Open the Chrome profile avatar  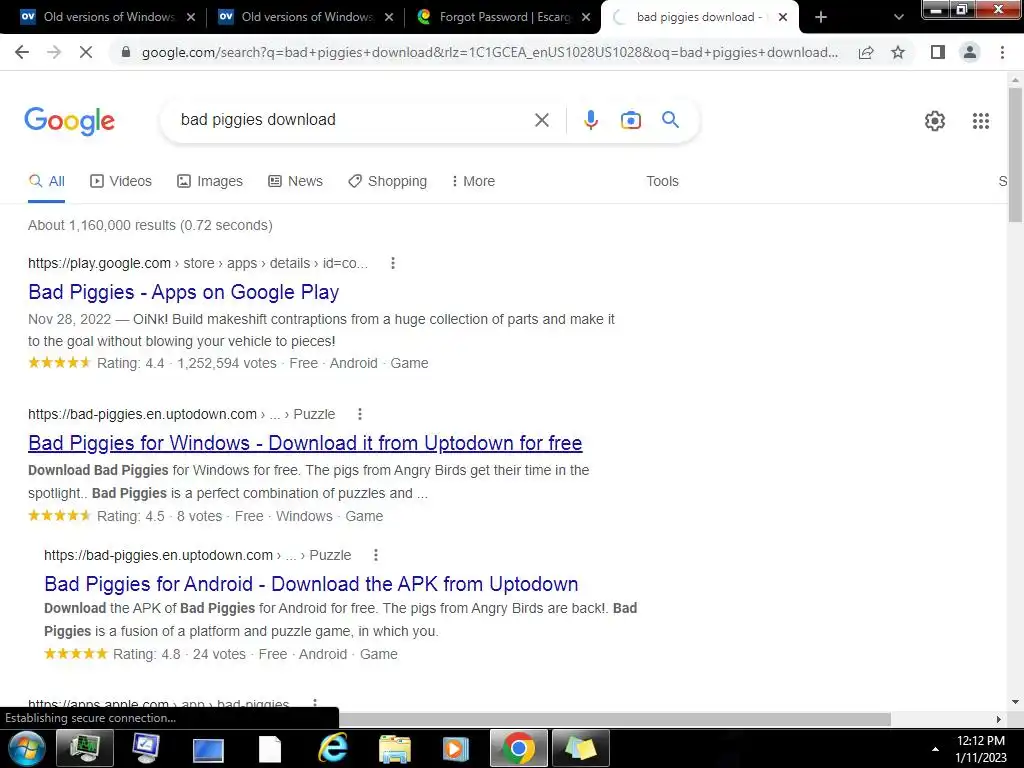coord(970,52)
